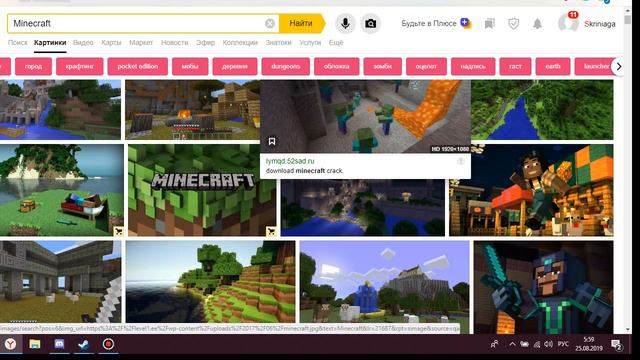The width and height of the screenshot is (640, 360).
Task: Open the Skriniaga profile avatar
Action: coord(568,22)
